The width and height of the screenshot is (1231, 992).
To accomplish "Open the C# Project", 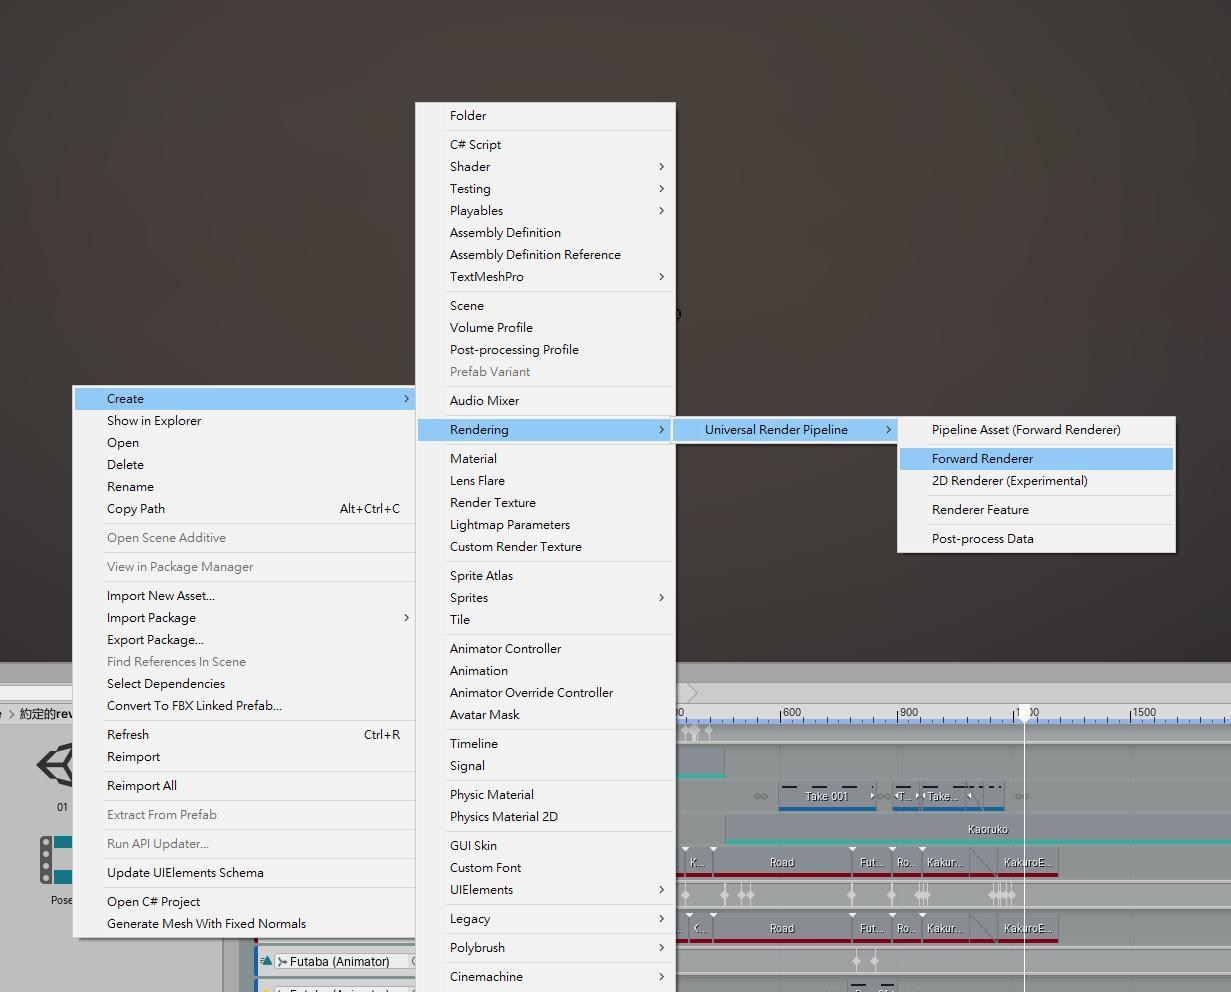I will [153, 901].
